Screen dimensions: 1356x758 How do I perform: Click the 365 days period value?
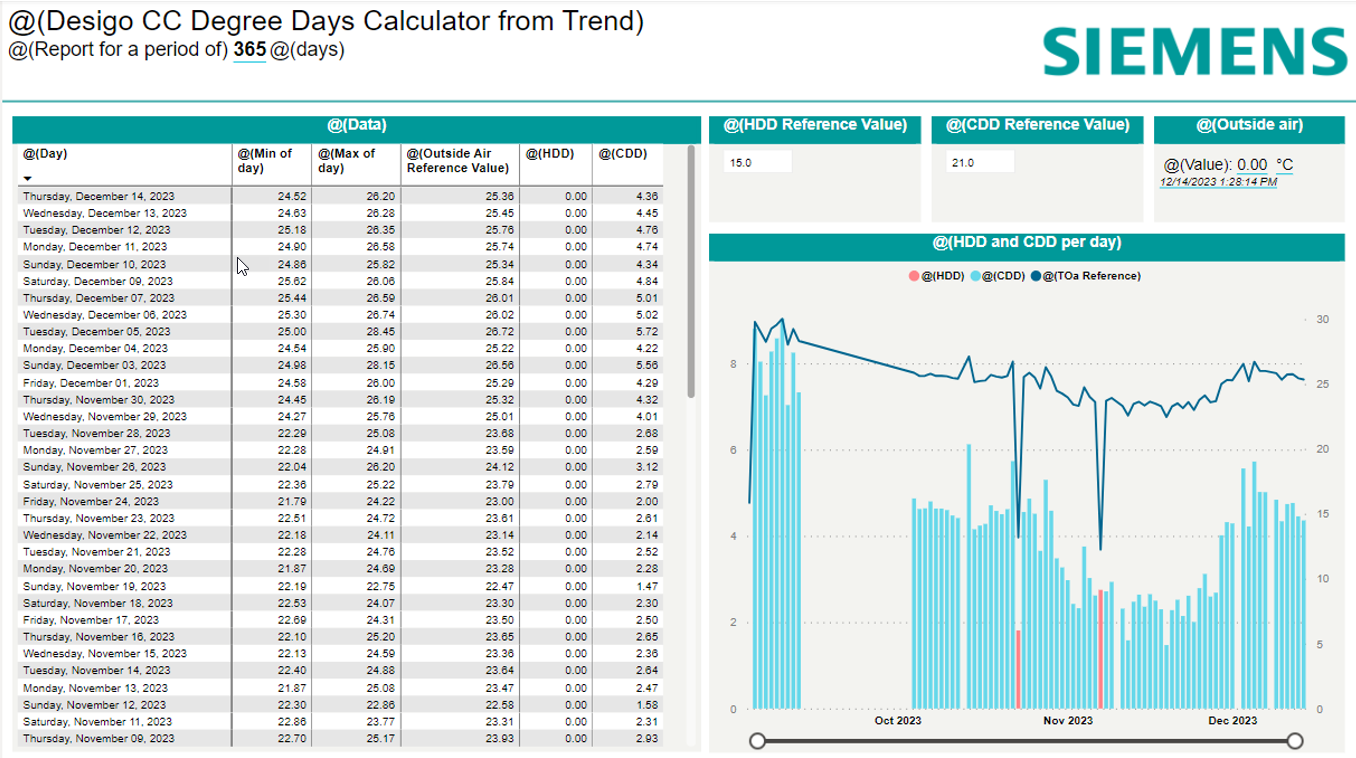pyautogui.click(x=249, y=50)
